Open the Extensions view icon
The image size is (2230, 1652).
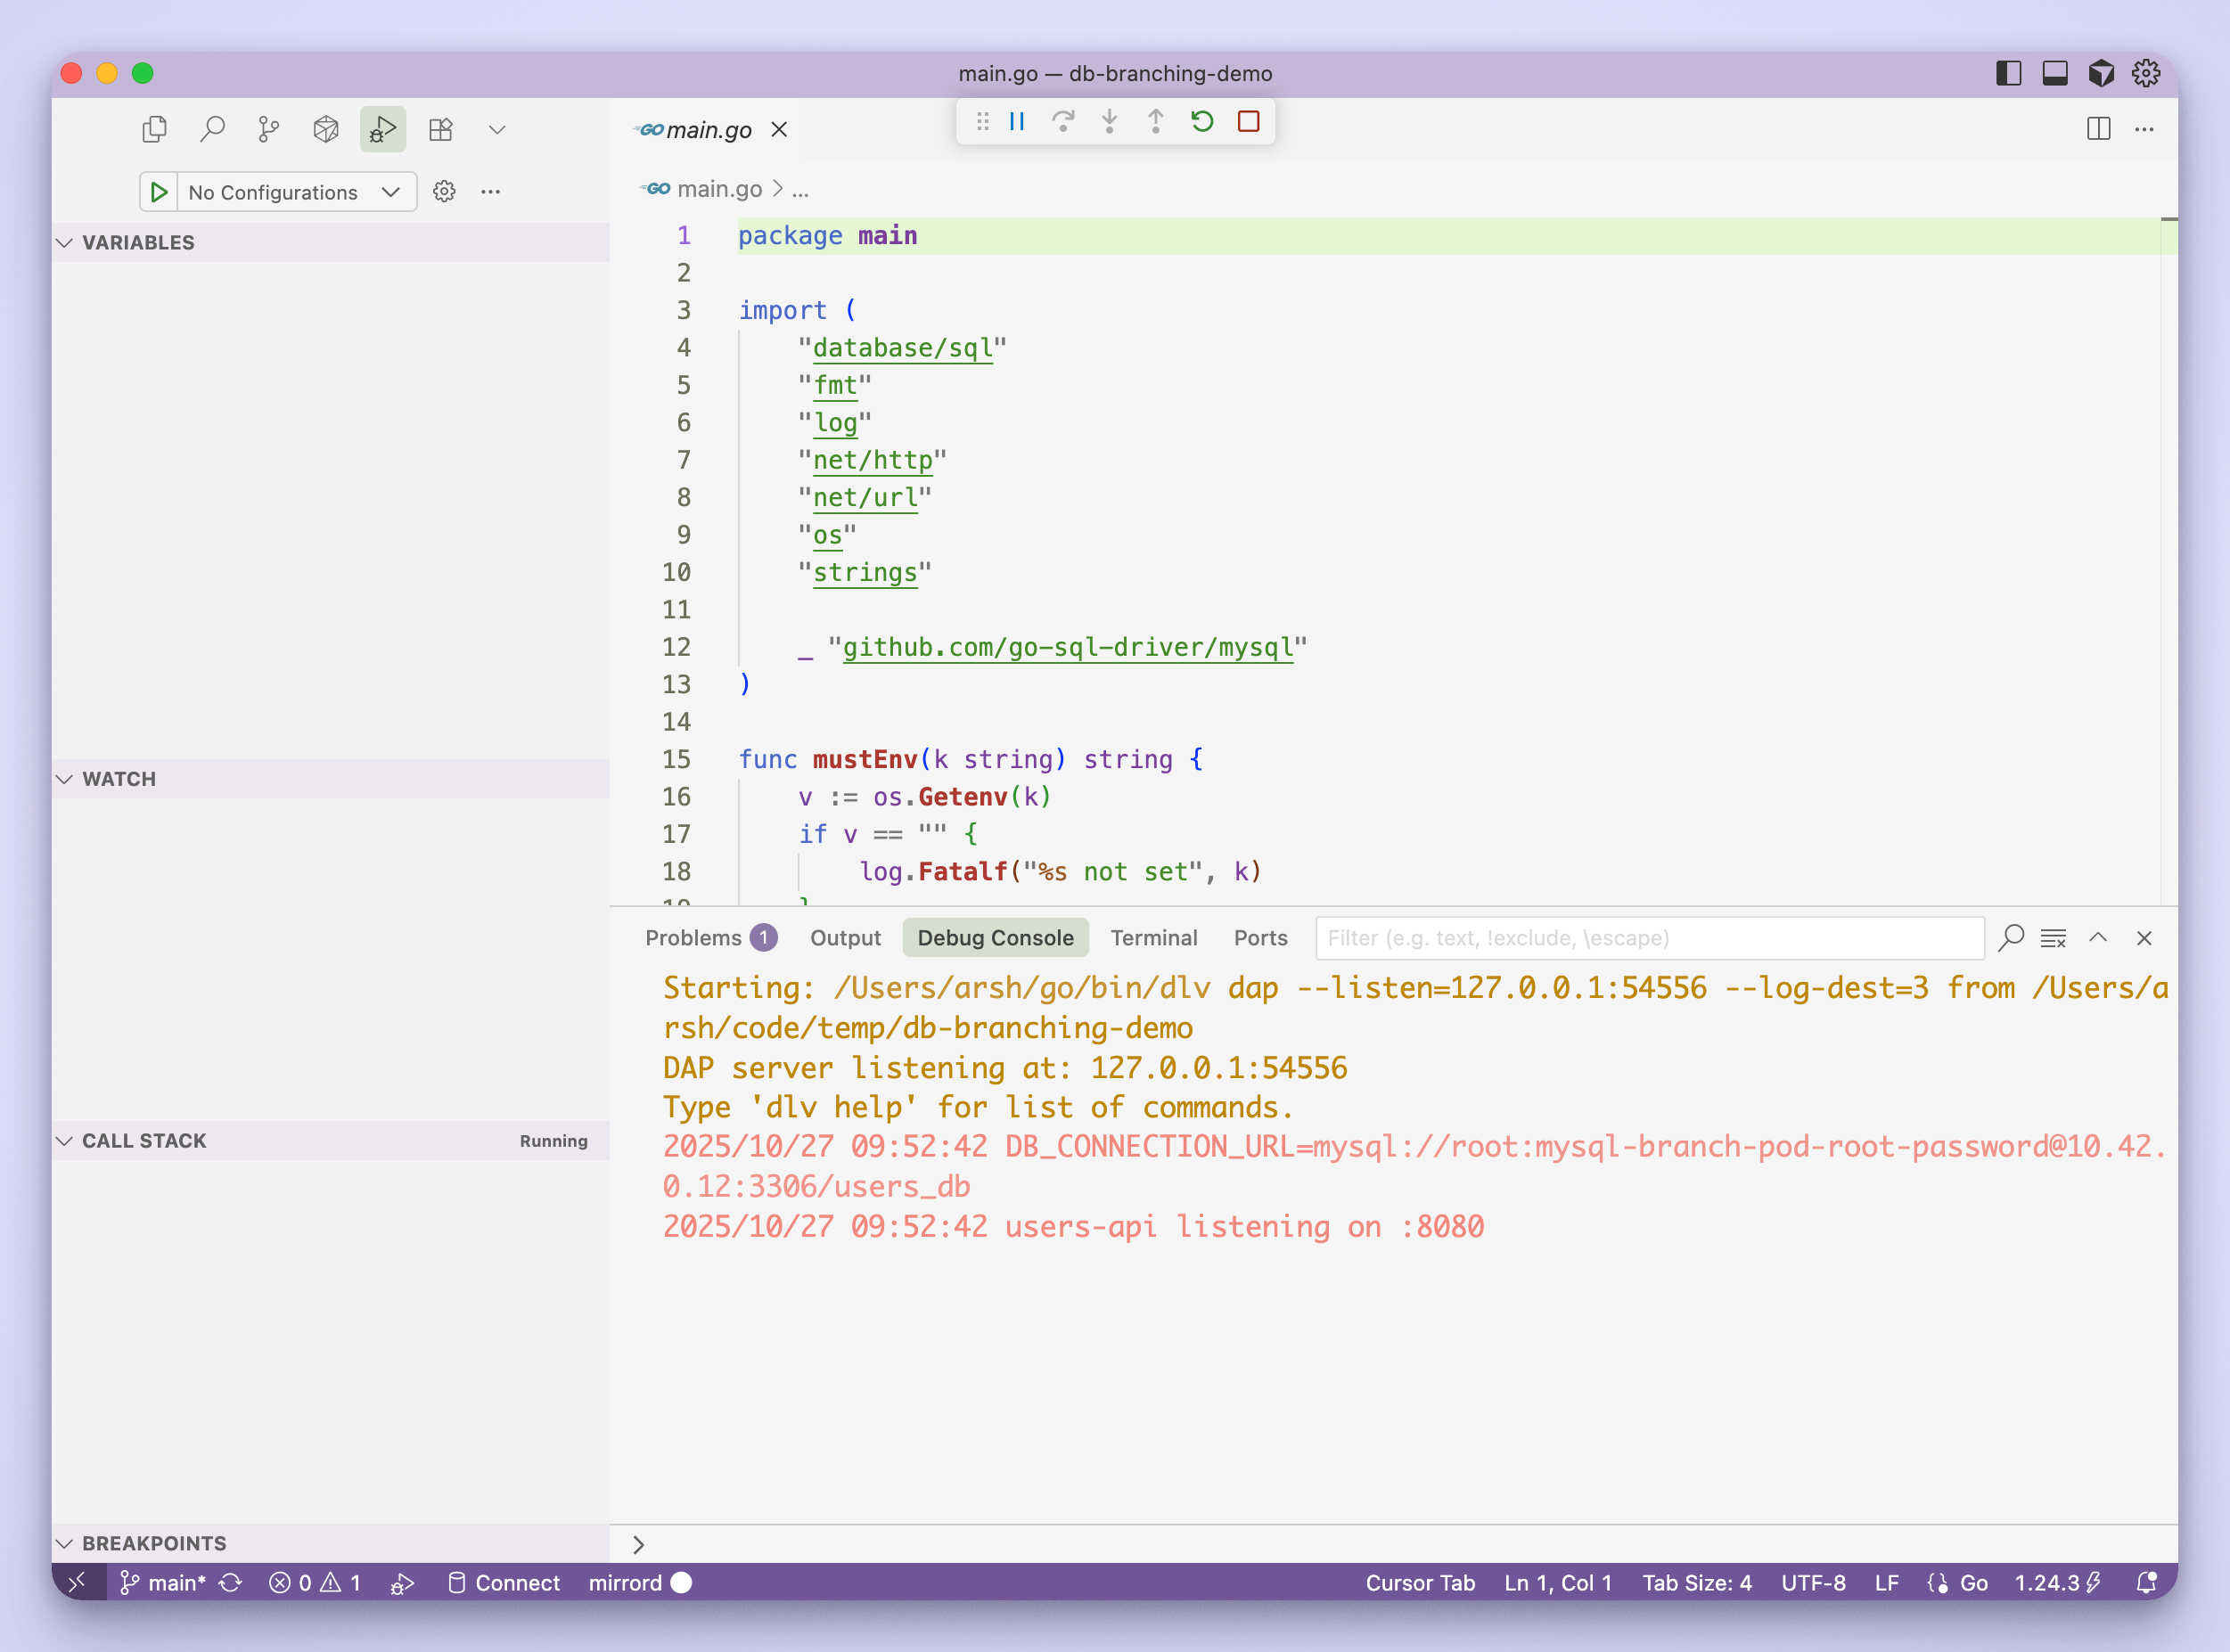(441, 129)
